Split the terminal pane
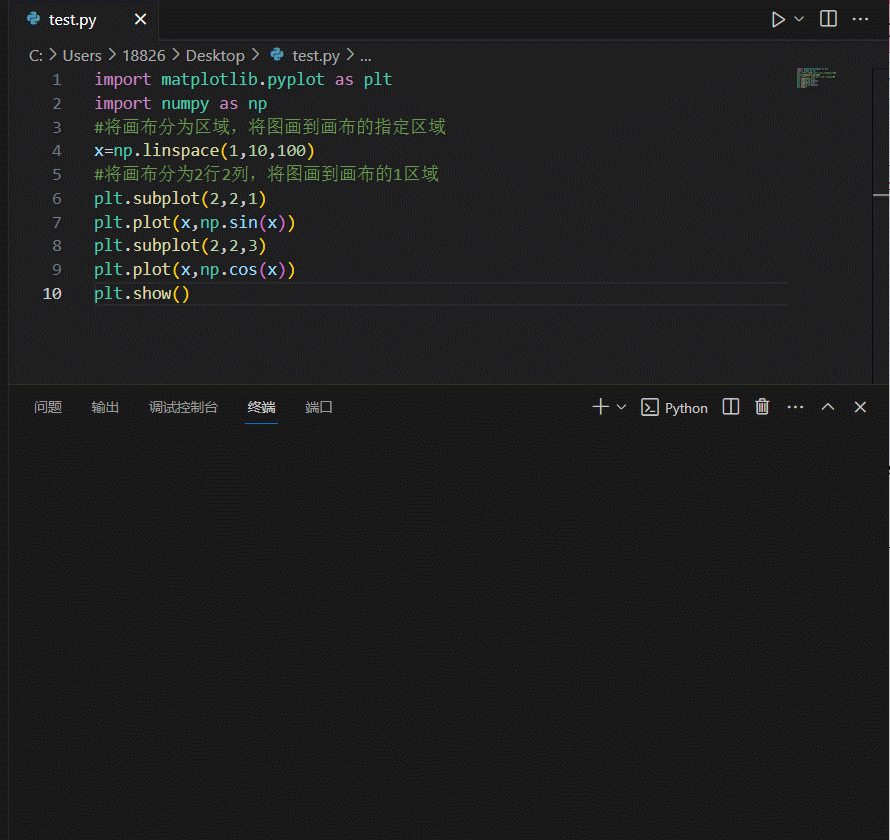Image resolution: width=890 pixels, height=840 pixels. pos(731,407)
